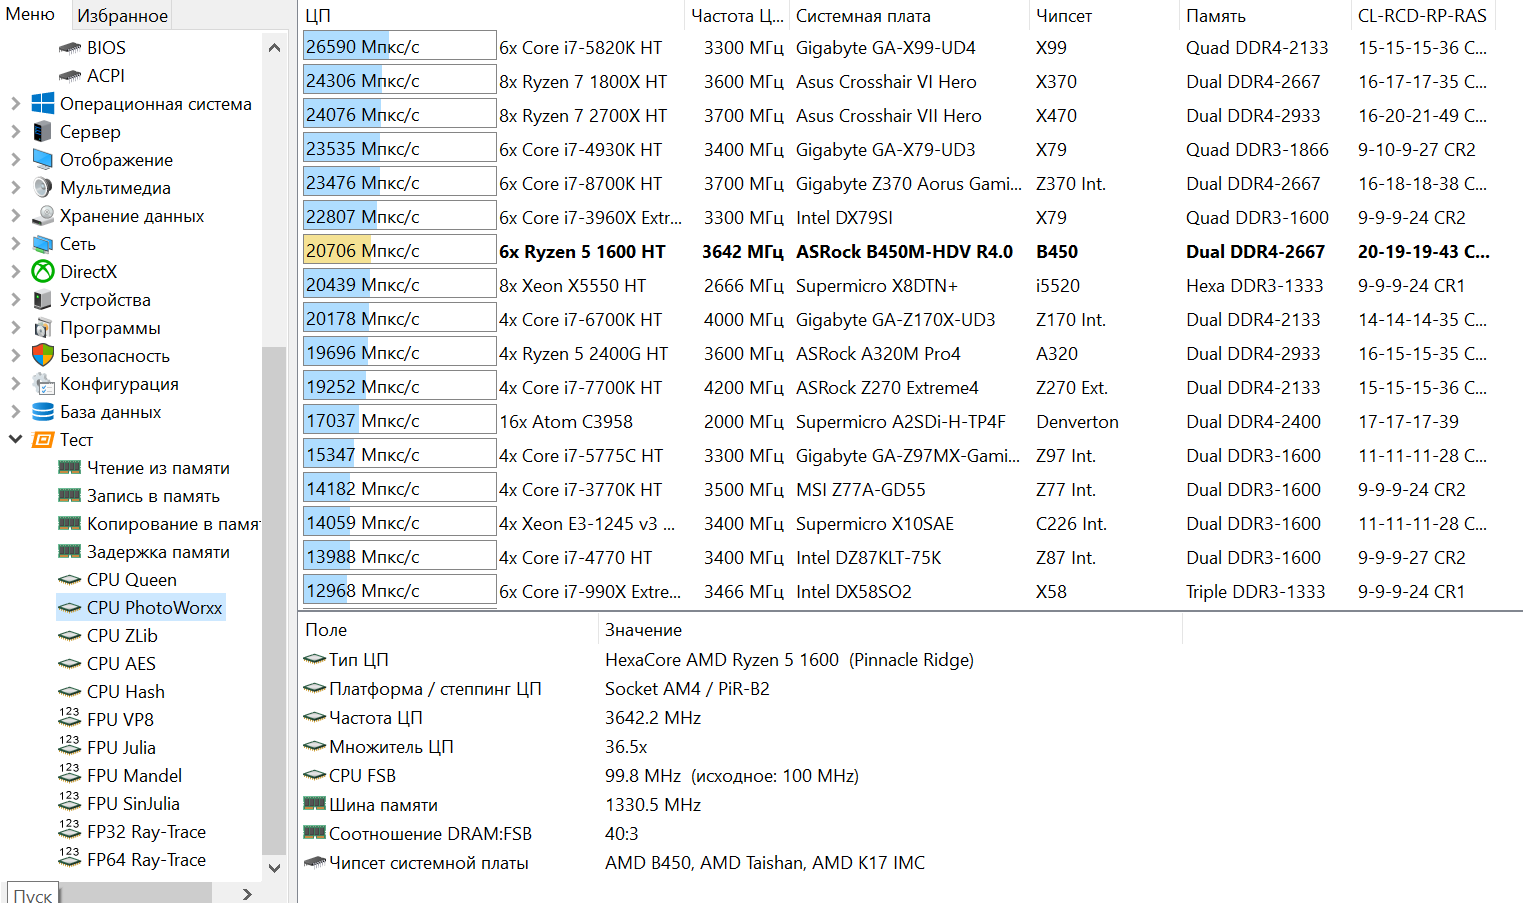Select the Программы icon

[x=43, y=328]
